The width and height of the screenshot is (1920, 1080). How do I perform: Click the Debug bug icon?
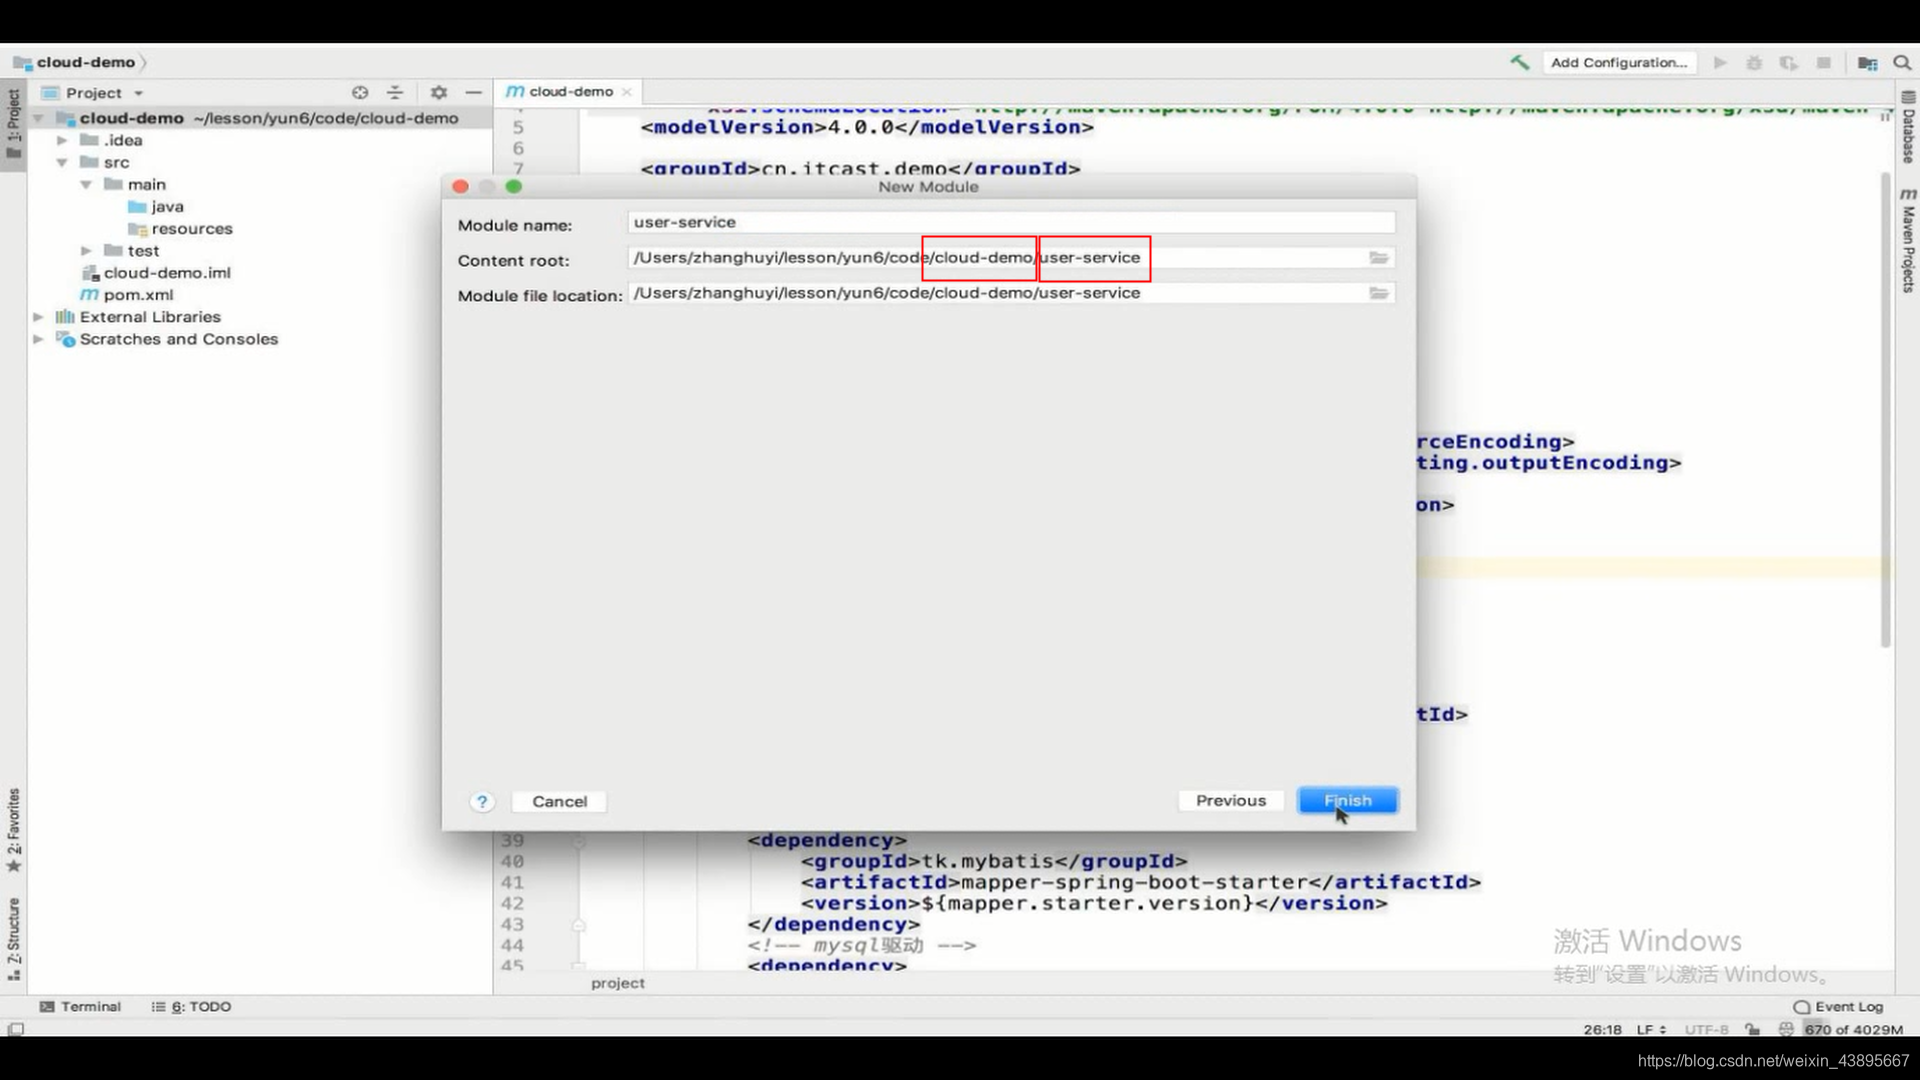click(x=1754, y=62)
